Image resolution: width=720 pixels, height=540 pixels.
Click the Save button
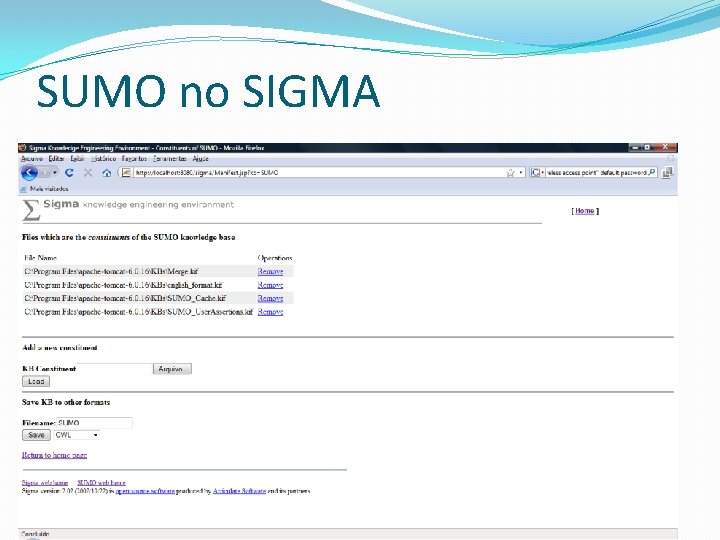[36, 435]
